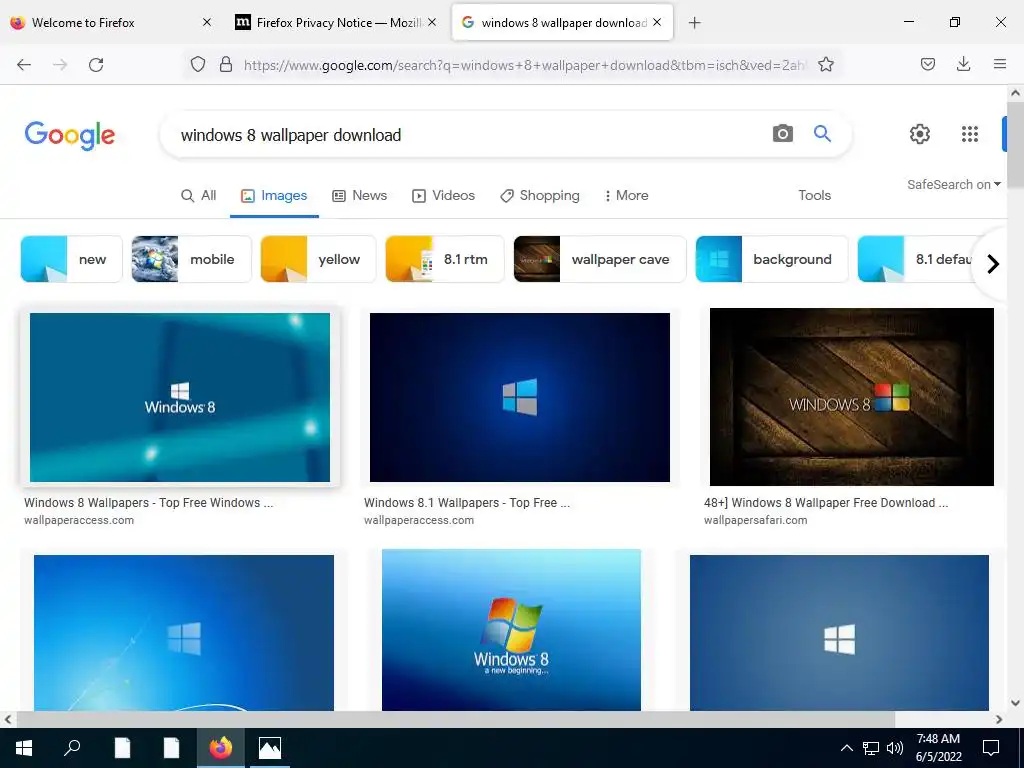
Task: Open the Photos app in taskbar
Action: pos(270,748)
